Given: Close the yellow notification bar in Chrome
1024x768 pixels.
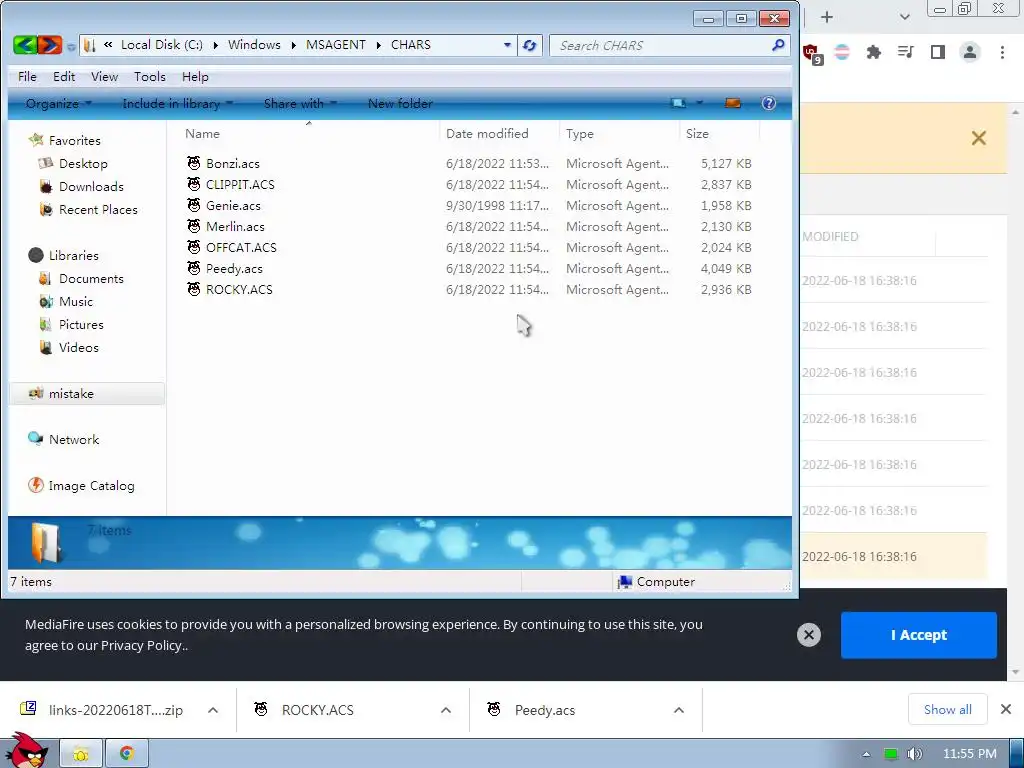Looking at the screenshot, I should pos(978,138).
